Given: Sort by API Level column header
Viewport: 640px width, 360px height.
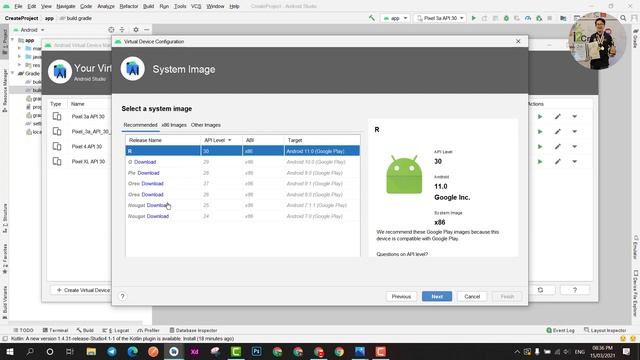Looking at the screenshot, I should [x=221, y=140].
